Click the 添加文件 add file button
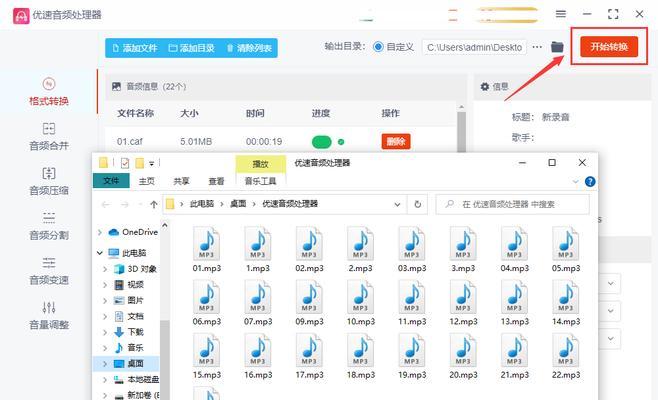 pos(135,48)
